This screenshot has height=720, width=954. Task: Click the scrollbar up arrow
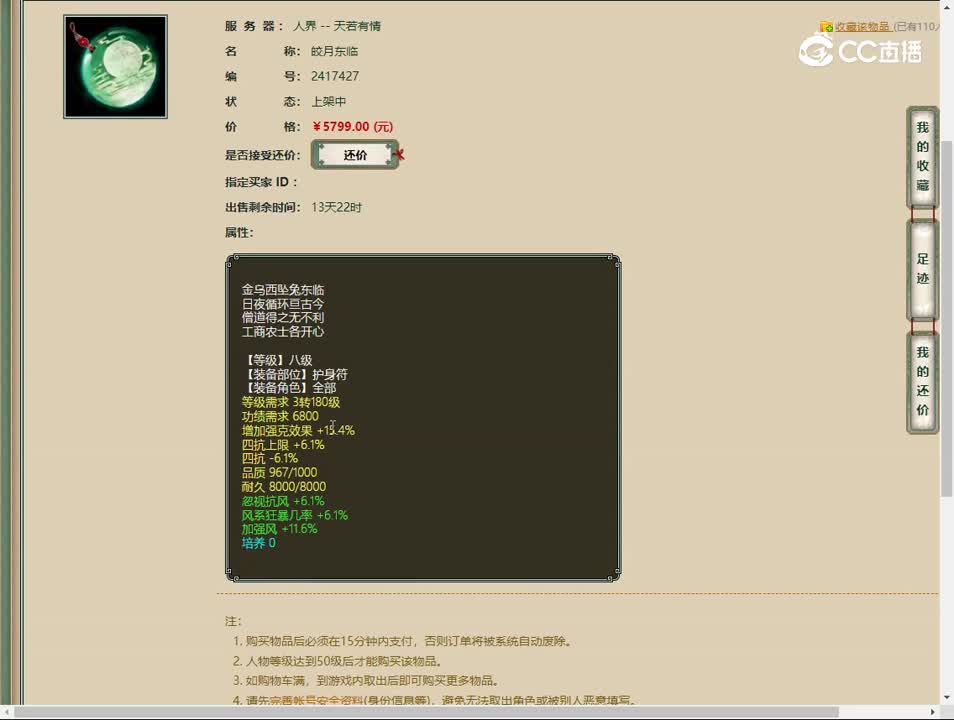click(946, 8)
